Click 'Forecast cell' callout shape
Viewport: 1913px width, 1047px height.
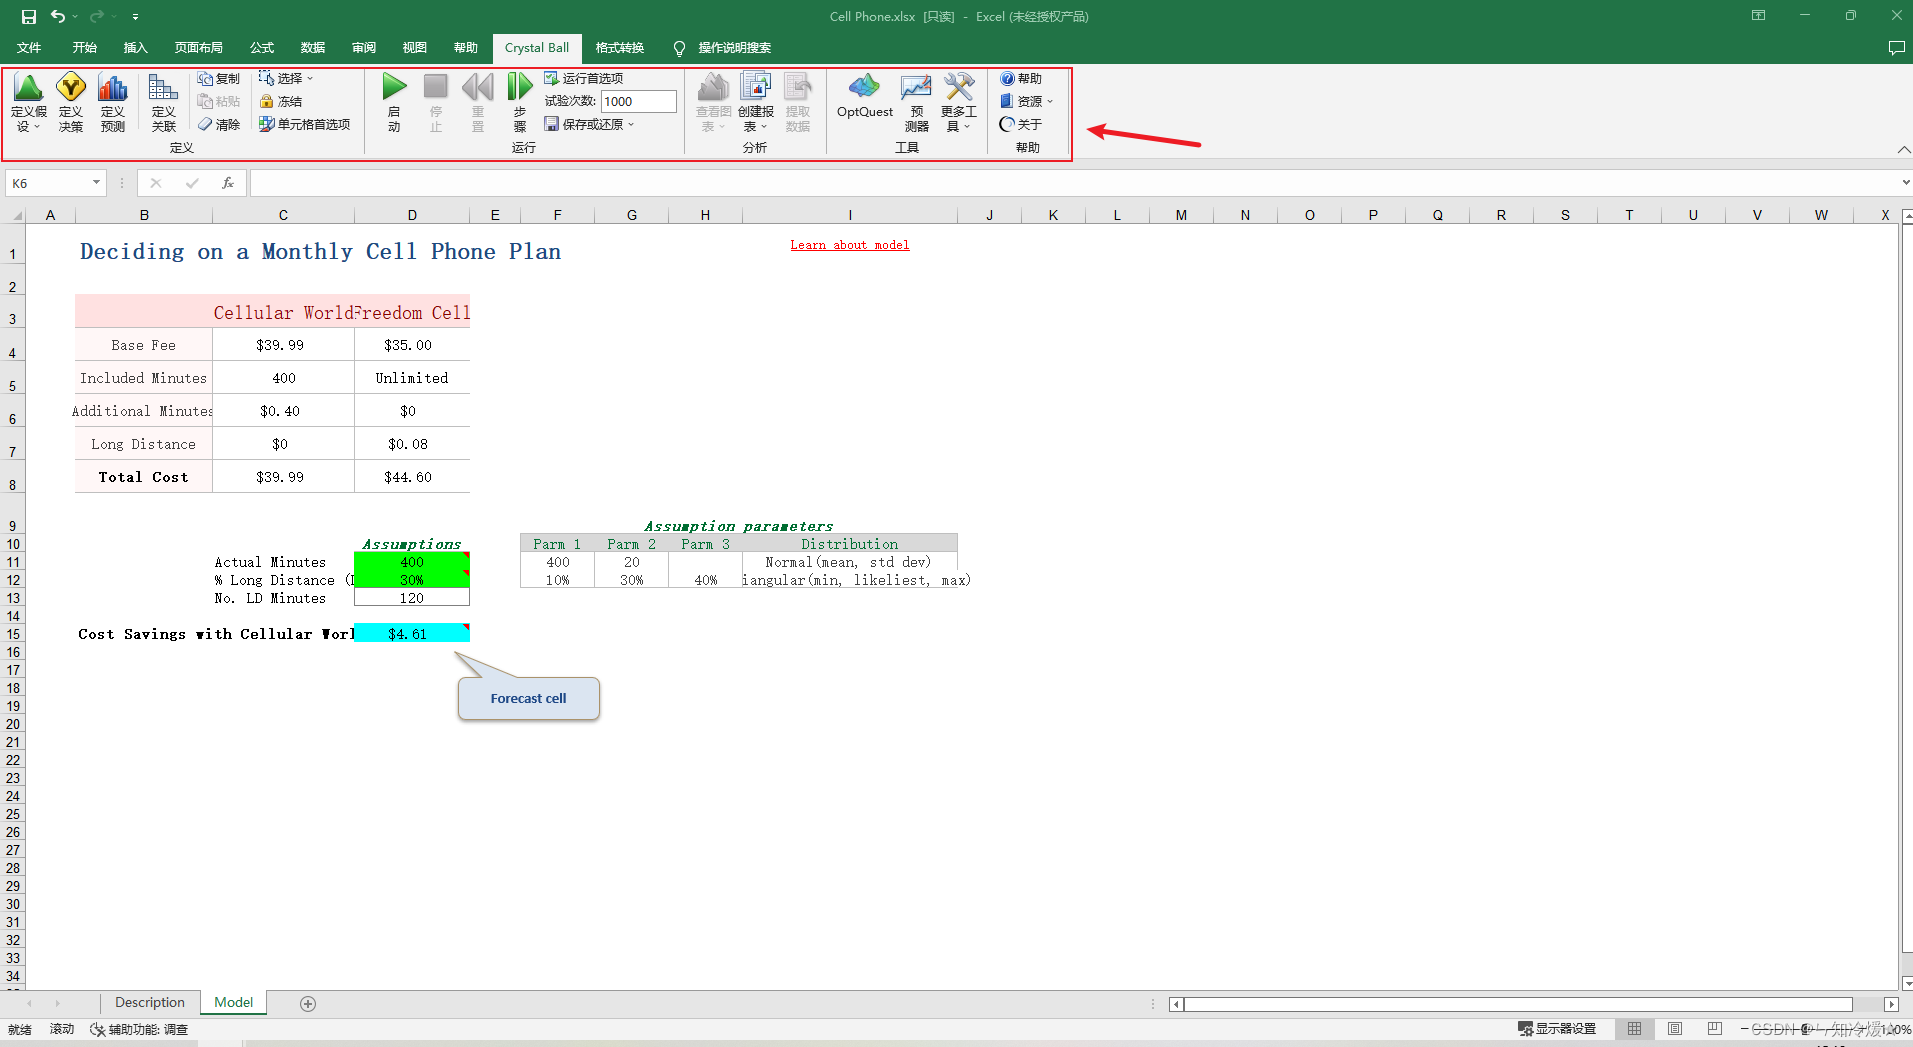pyautogui.click(x=528, y=698)
